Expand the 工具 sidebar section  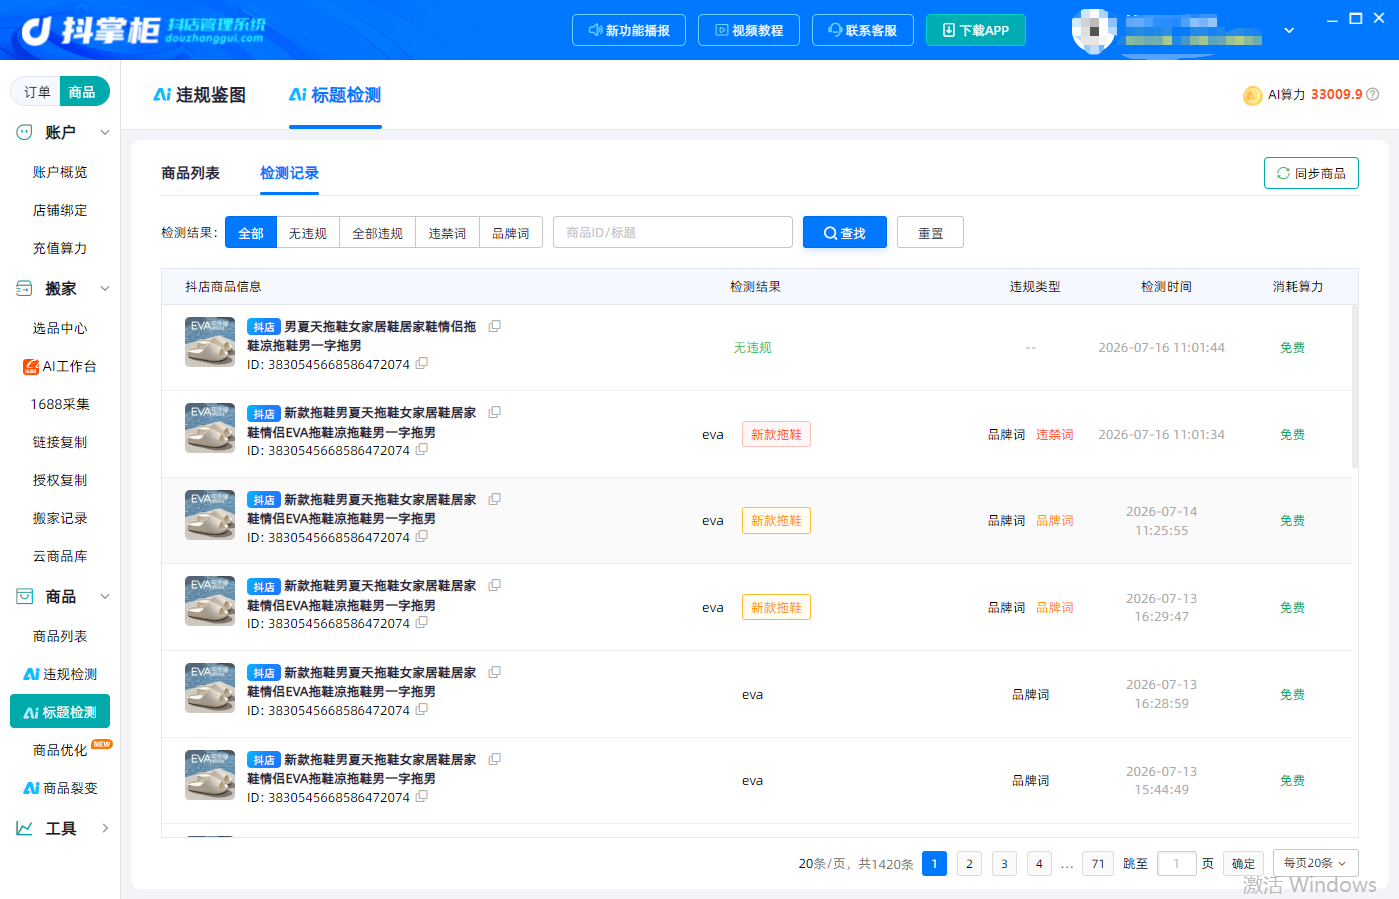tap(104, 828)
